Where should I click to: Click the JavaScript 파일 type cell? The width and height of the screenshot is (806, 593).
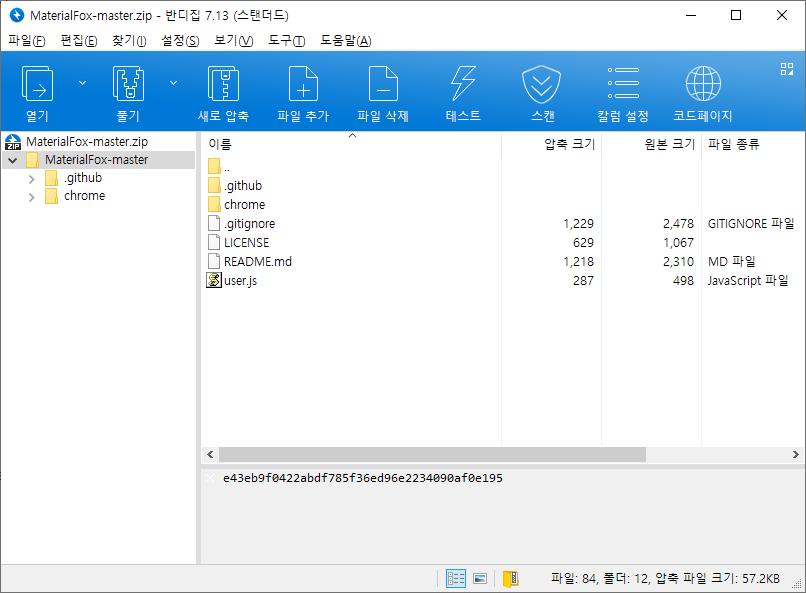748,281
